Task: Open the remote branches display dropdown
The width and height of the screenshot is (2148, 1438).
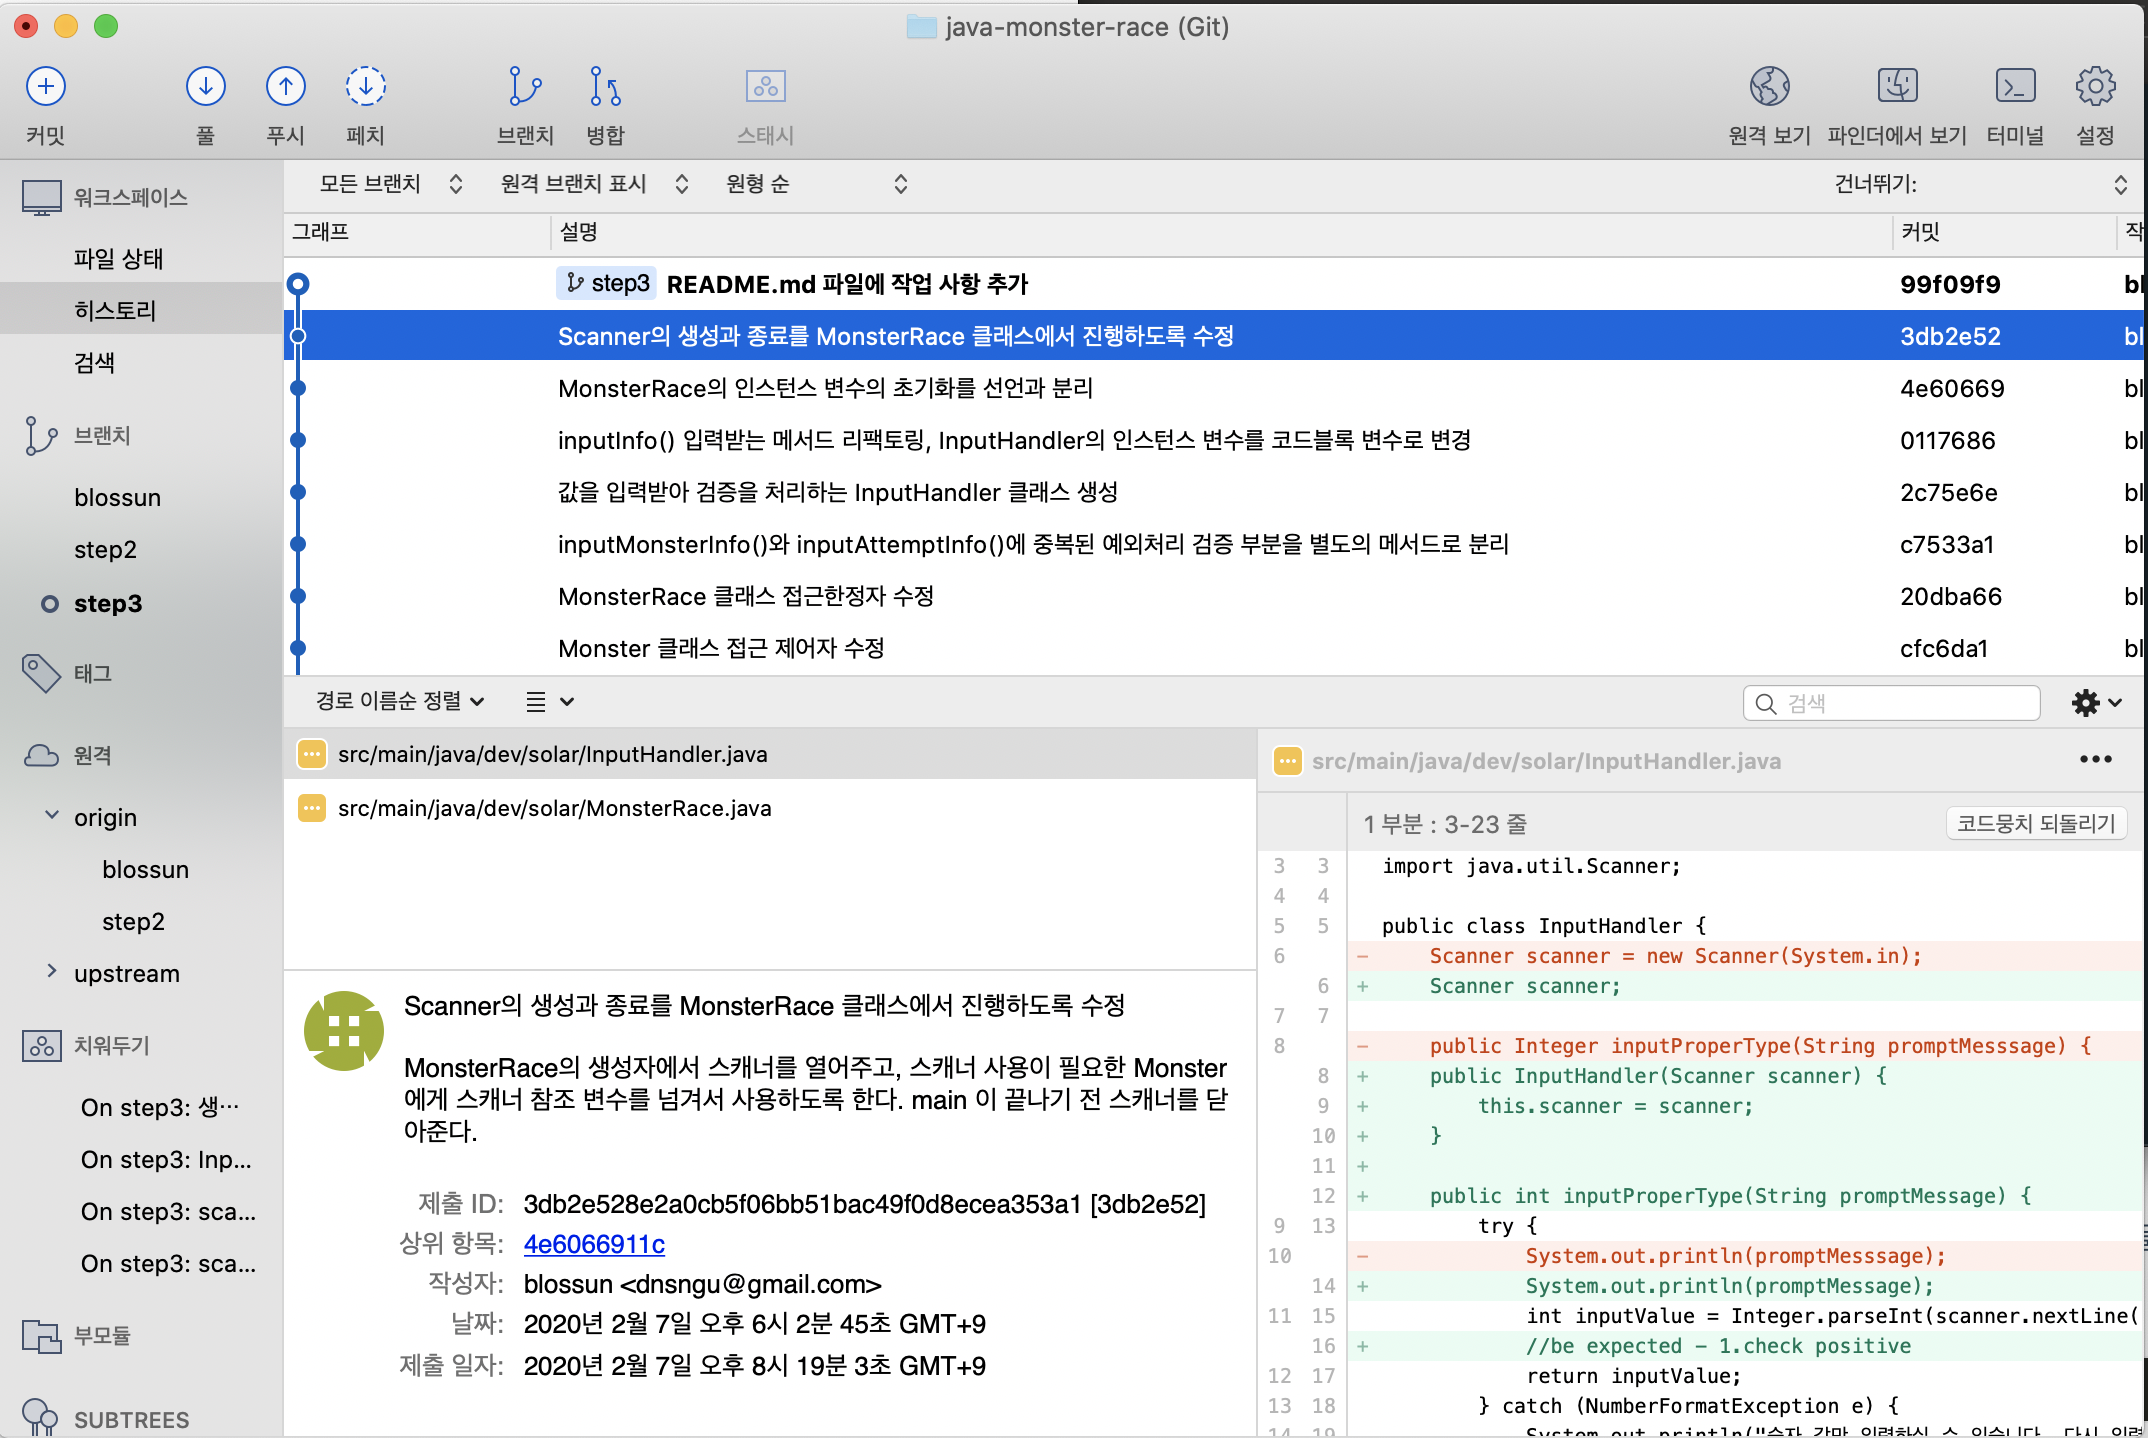Action: (x=594, y=184)
